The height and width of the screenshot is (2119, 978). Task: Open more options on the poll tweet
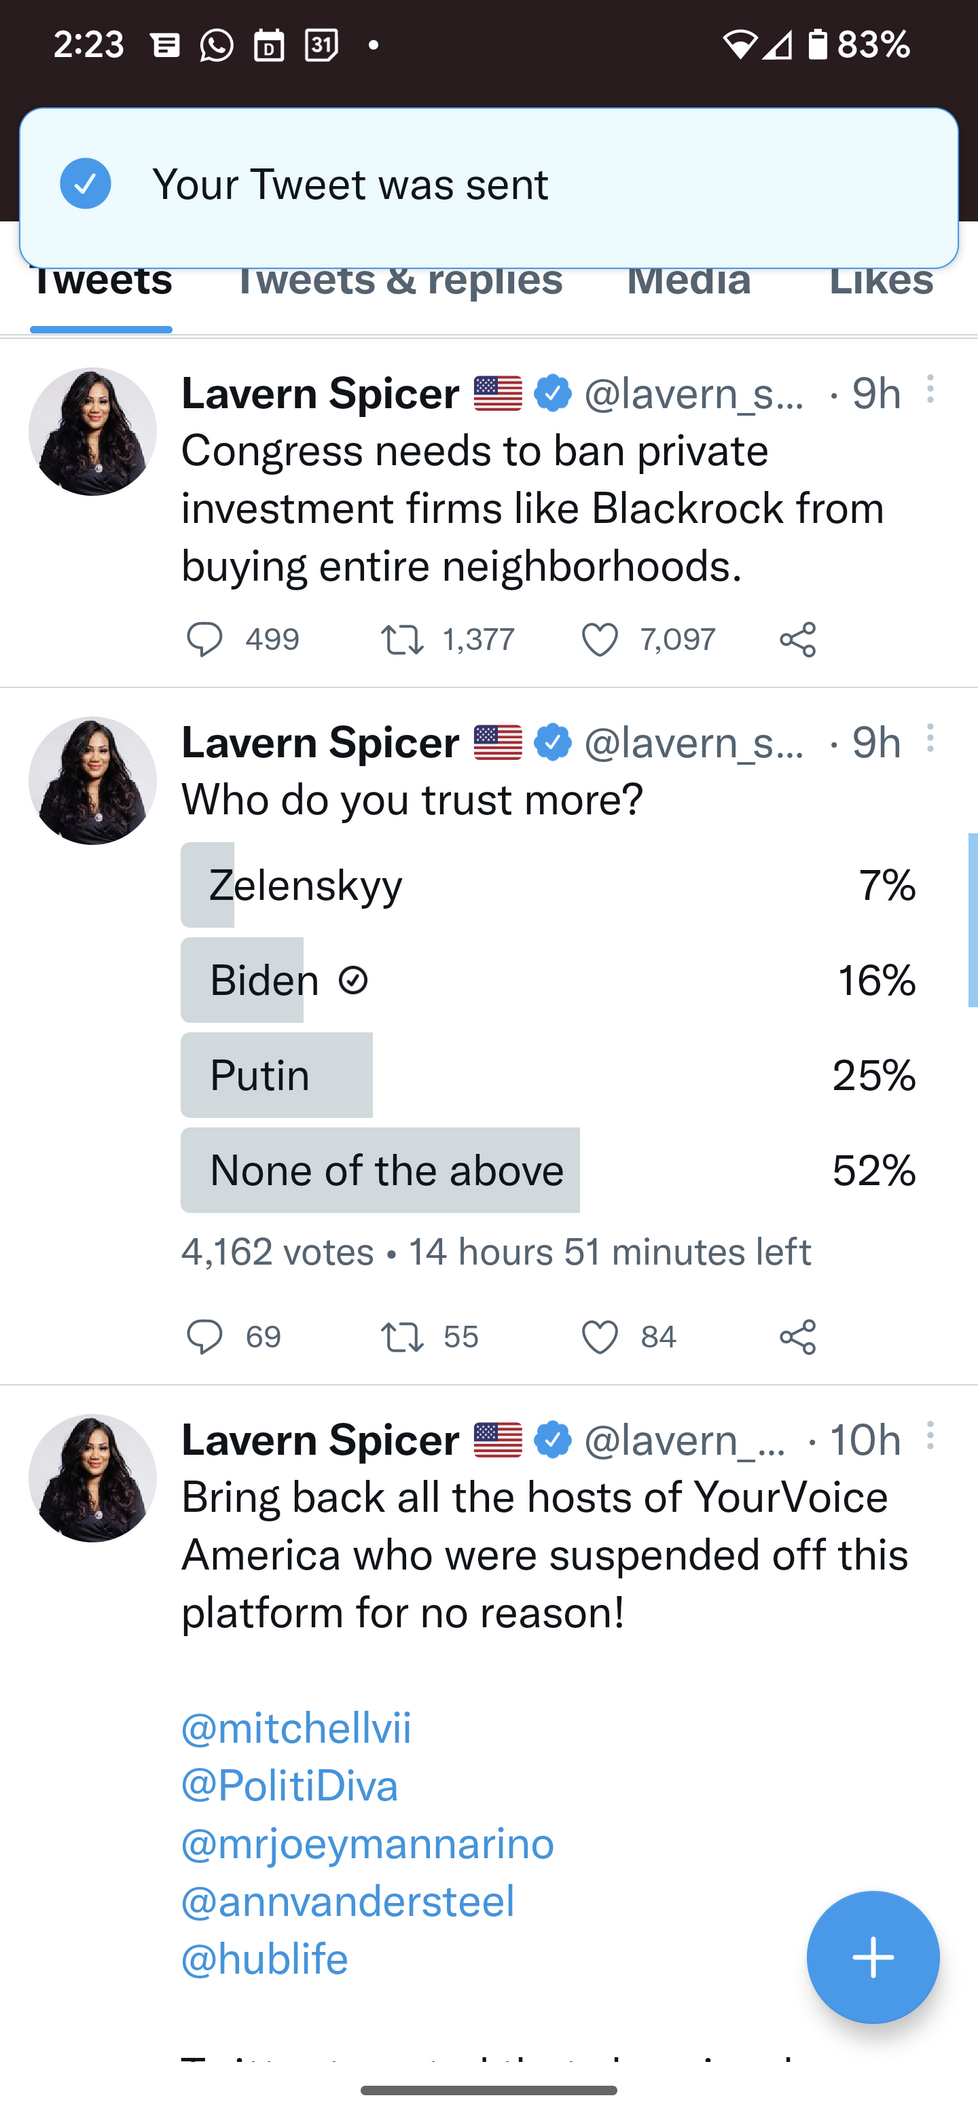[x=930, y=739]
